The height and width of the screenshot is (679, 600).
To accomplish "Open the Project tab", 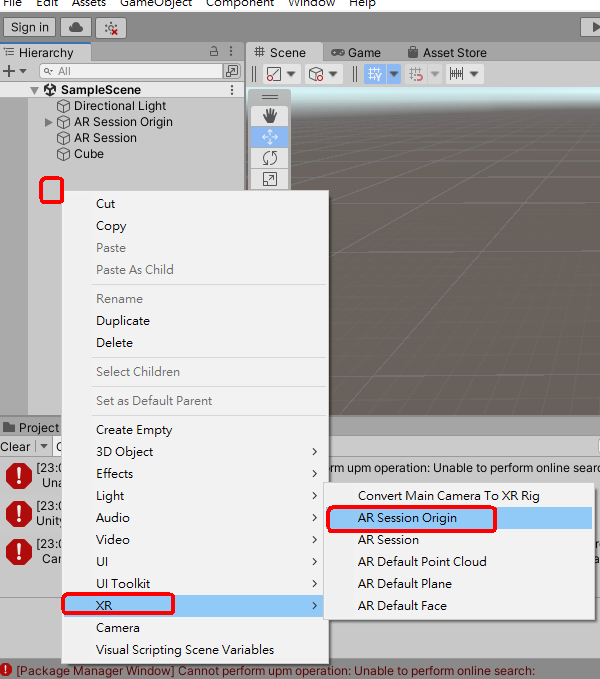I will point(31,428).
